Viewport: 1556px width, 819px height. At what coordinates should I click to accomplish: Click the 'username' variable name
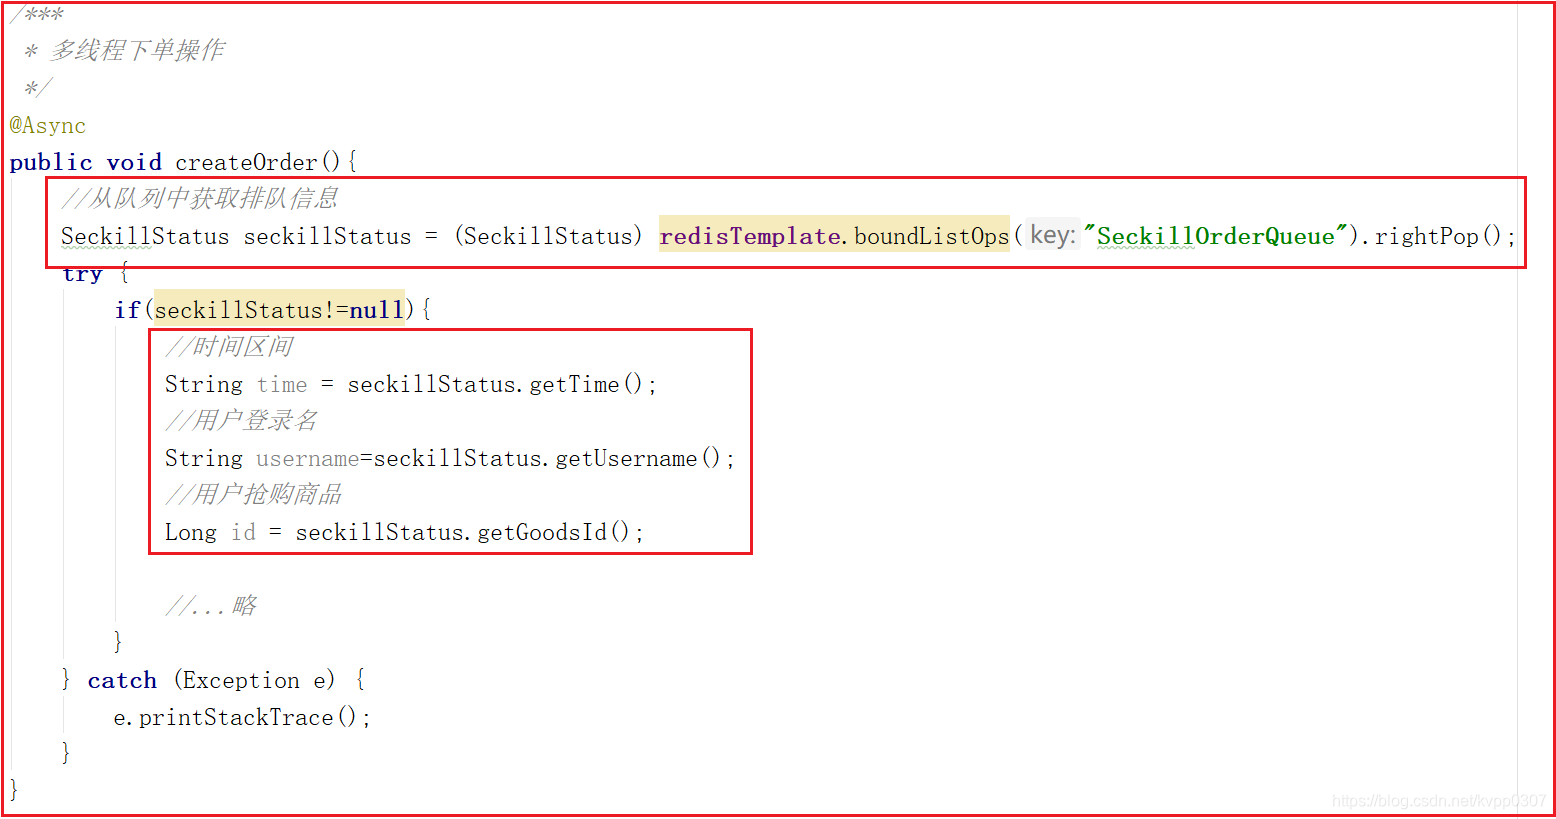(x=308, y=458)
